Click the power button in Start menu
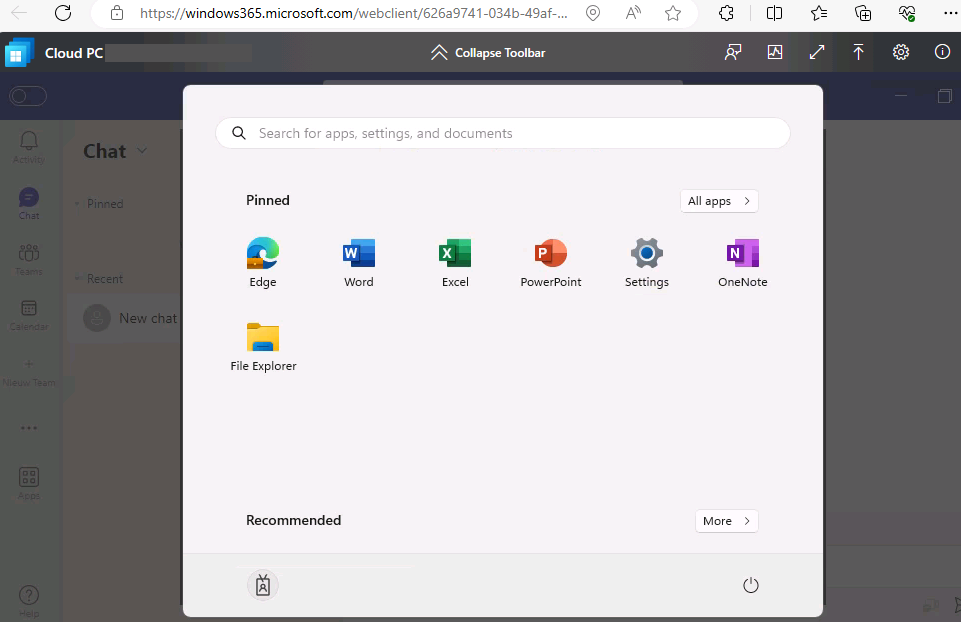The height and width of the screenshot is (622, 961). 750,585
